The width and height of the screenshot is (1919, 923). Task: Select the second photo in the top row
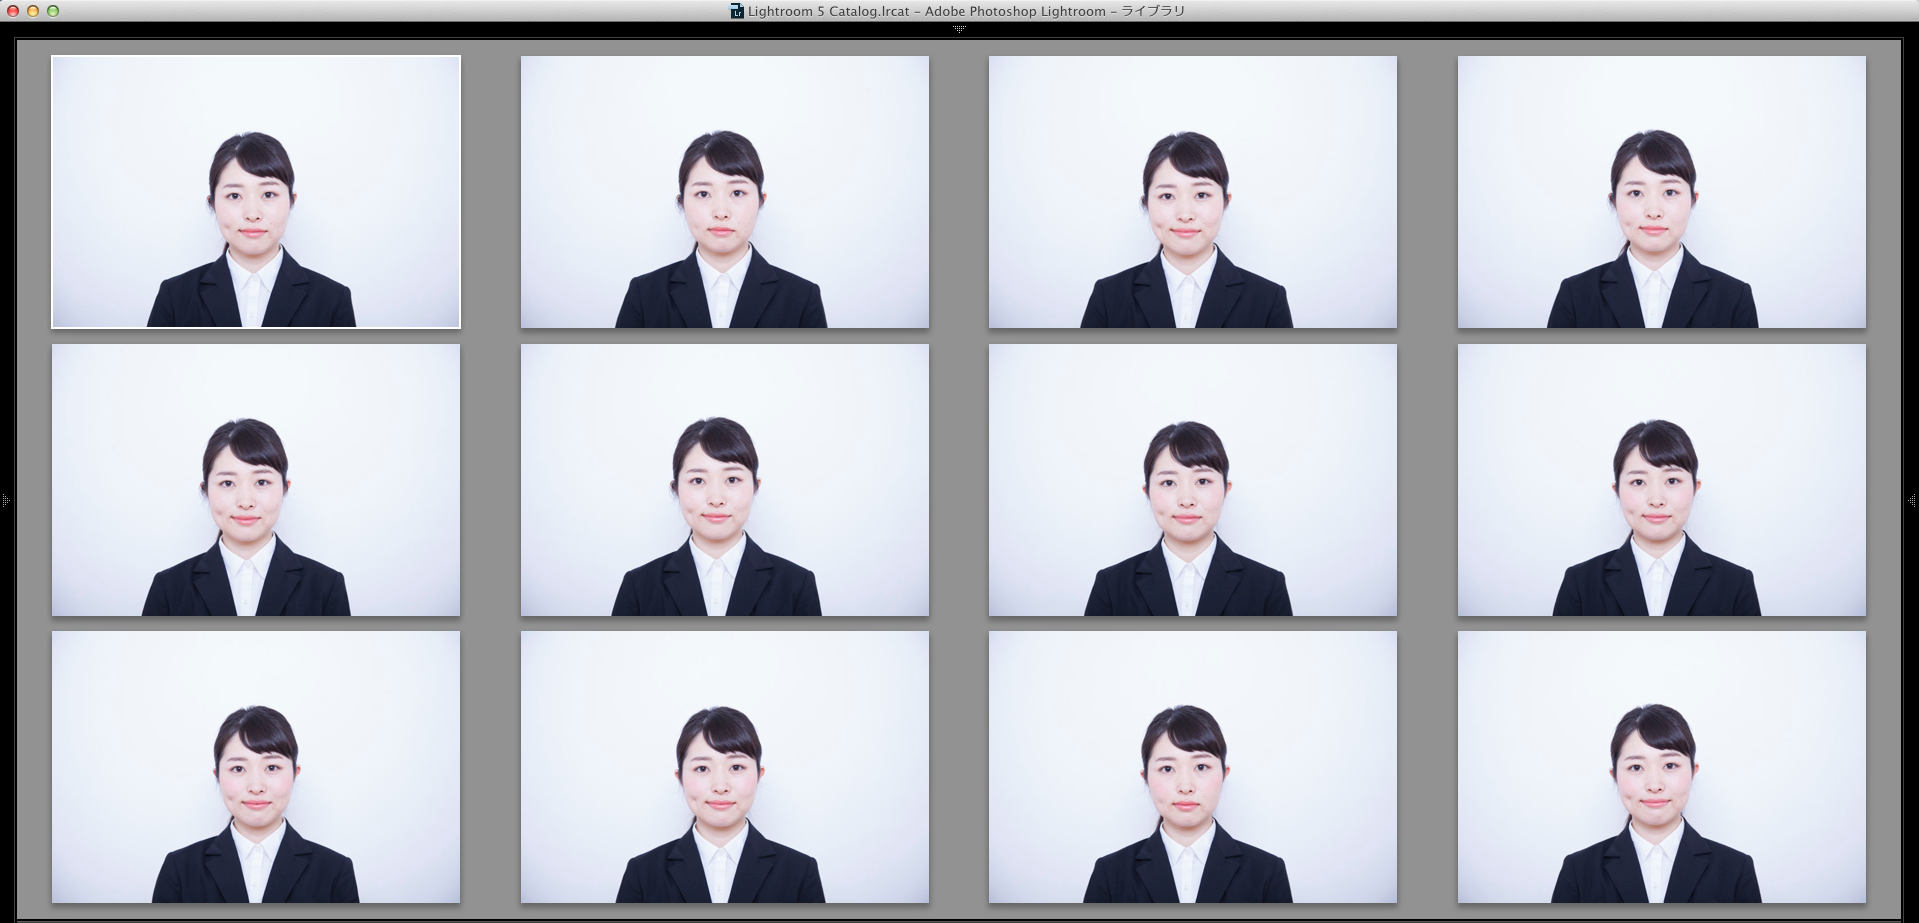pyautogui.click(x=725, y=192)
